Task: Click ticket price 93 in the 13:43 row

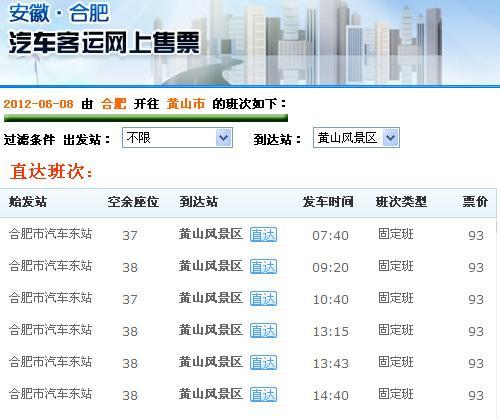Action: pyautogui.click(x=476, y=364)
